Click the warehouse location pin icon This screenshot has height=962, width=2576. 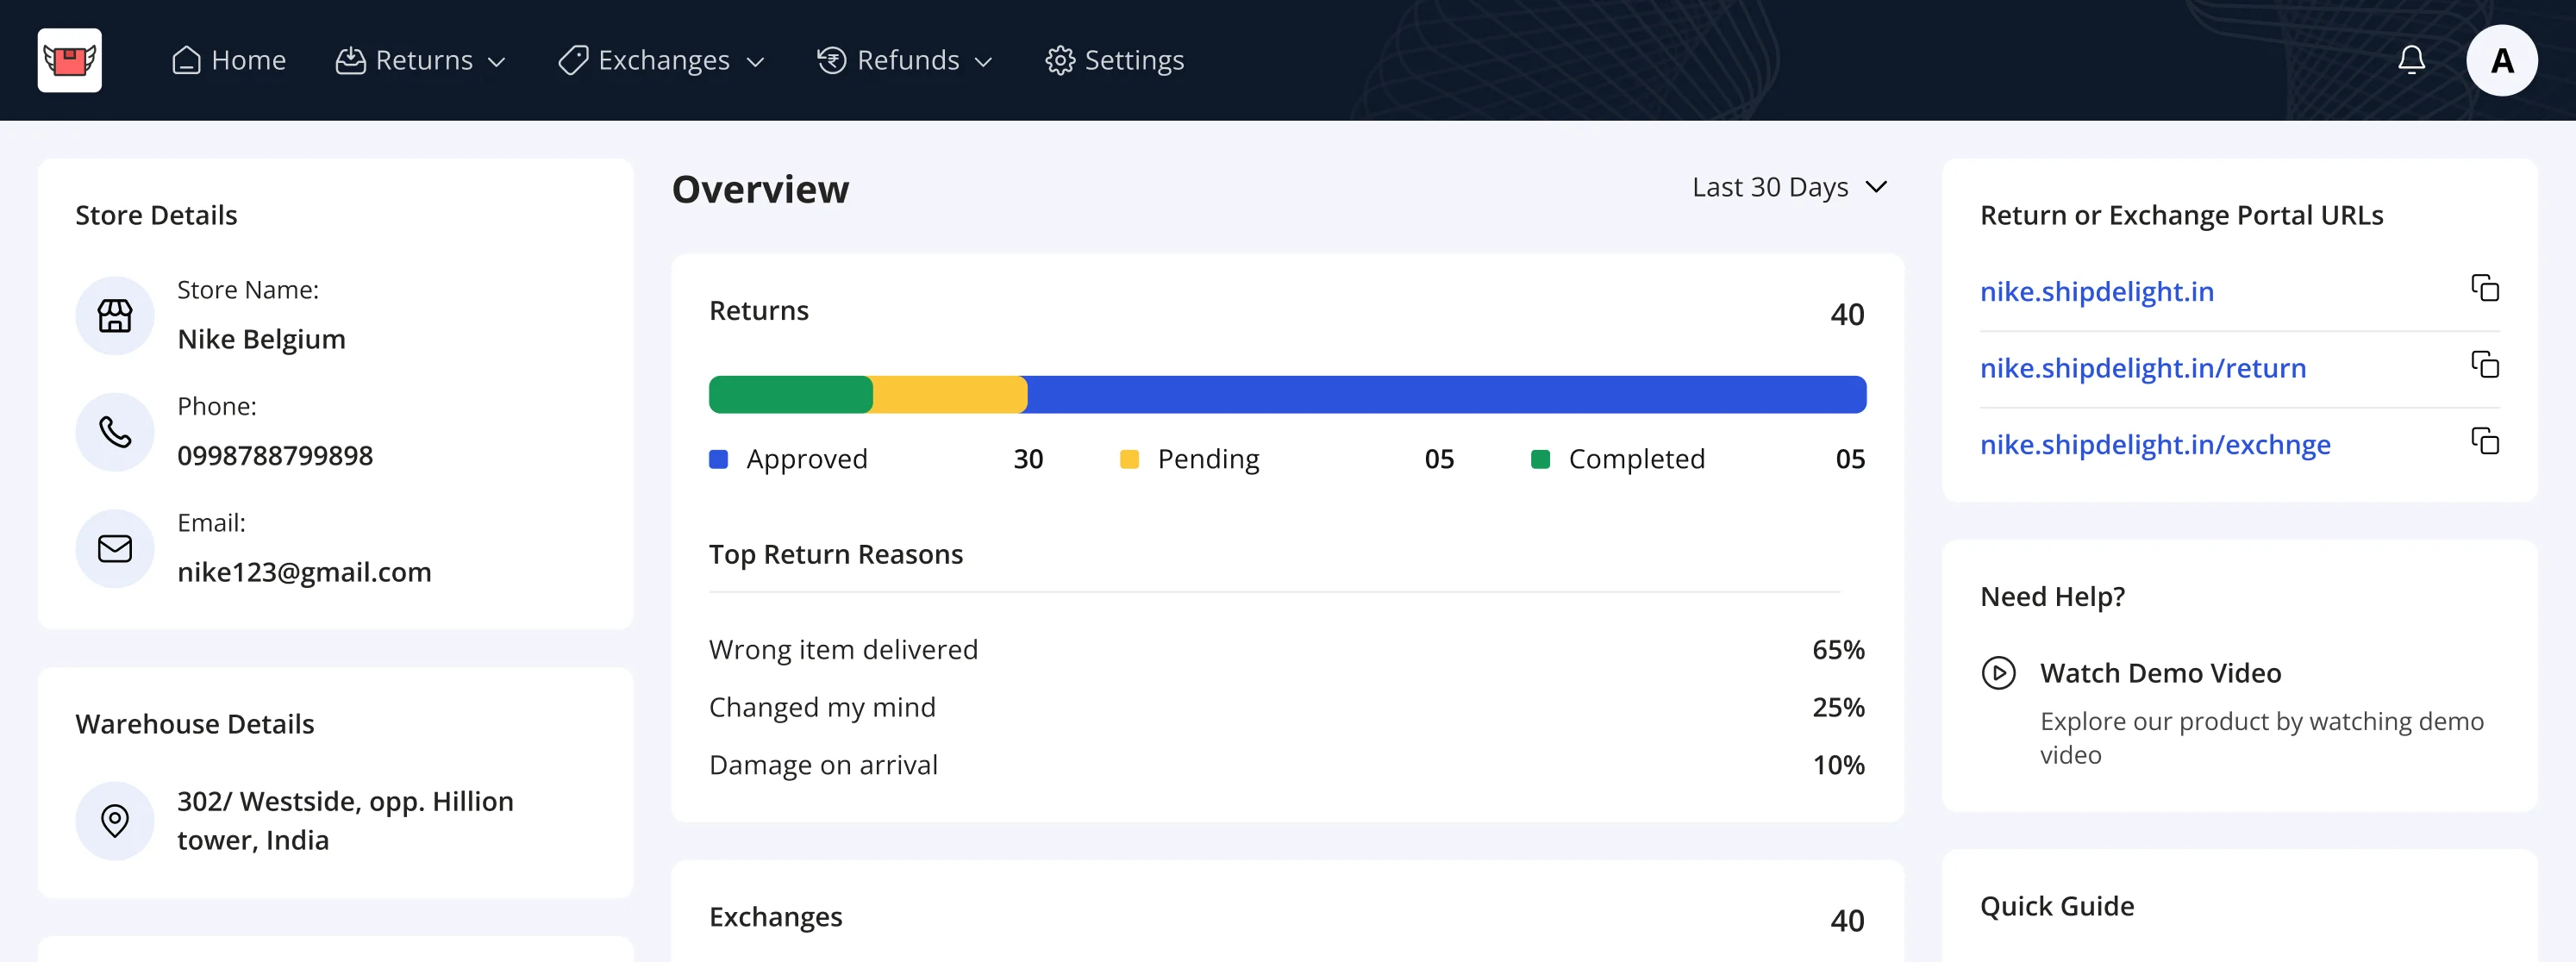pos(115,820)
